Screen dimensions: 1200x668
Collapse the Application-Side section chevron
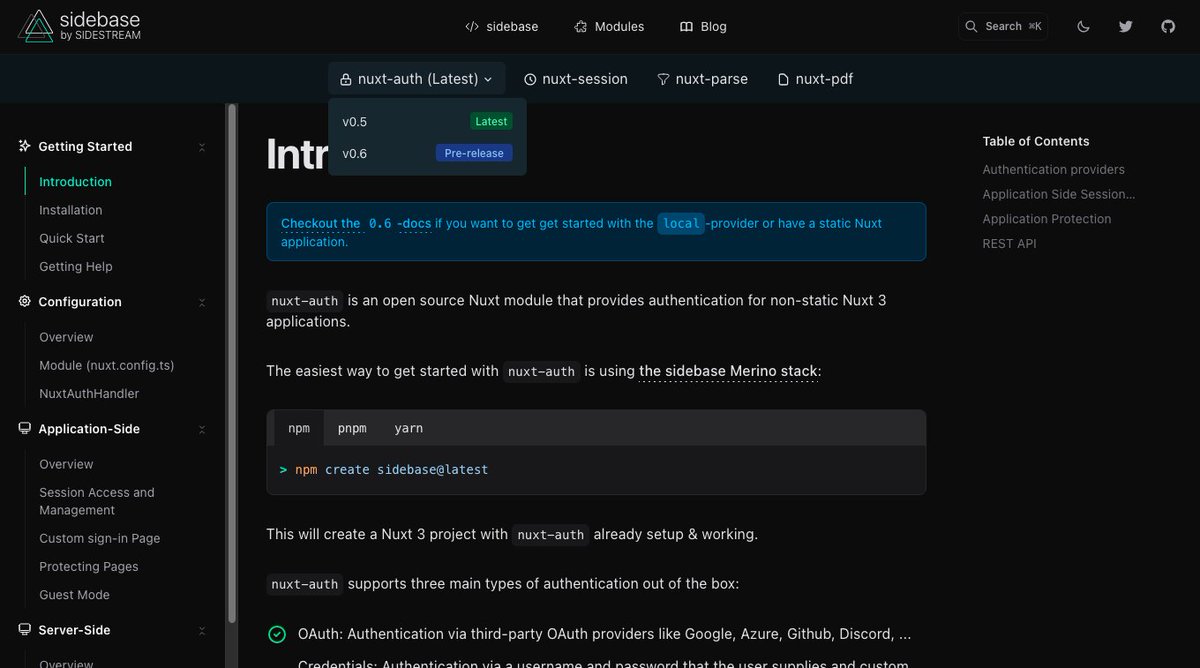pyautogui.click(x=201, y=429)
